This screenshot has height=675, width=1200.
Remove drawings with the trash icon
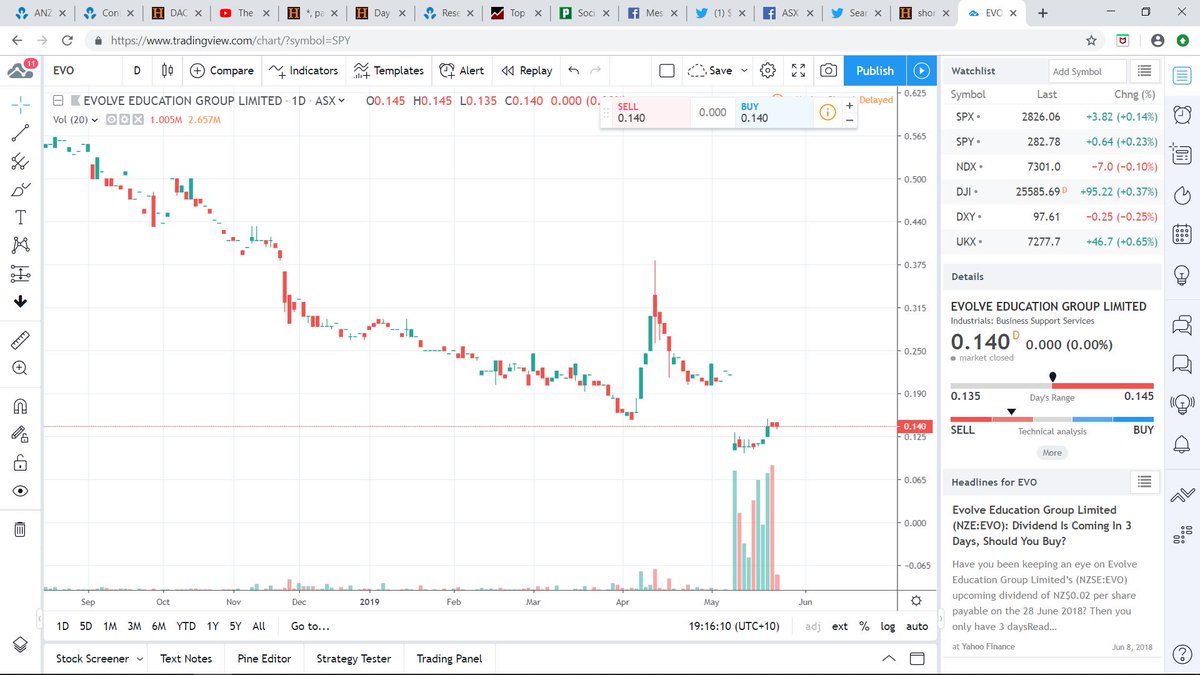(20, 529)
